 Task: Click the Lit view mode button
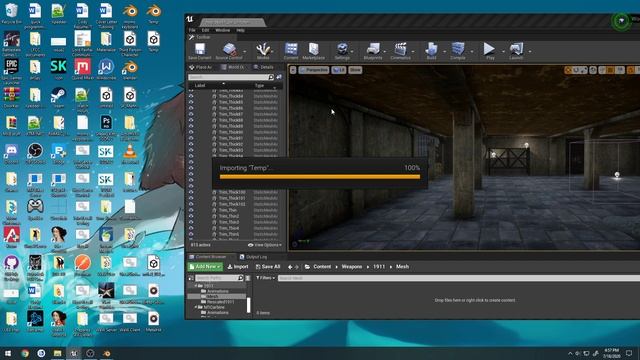(x=338, y=70)
